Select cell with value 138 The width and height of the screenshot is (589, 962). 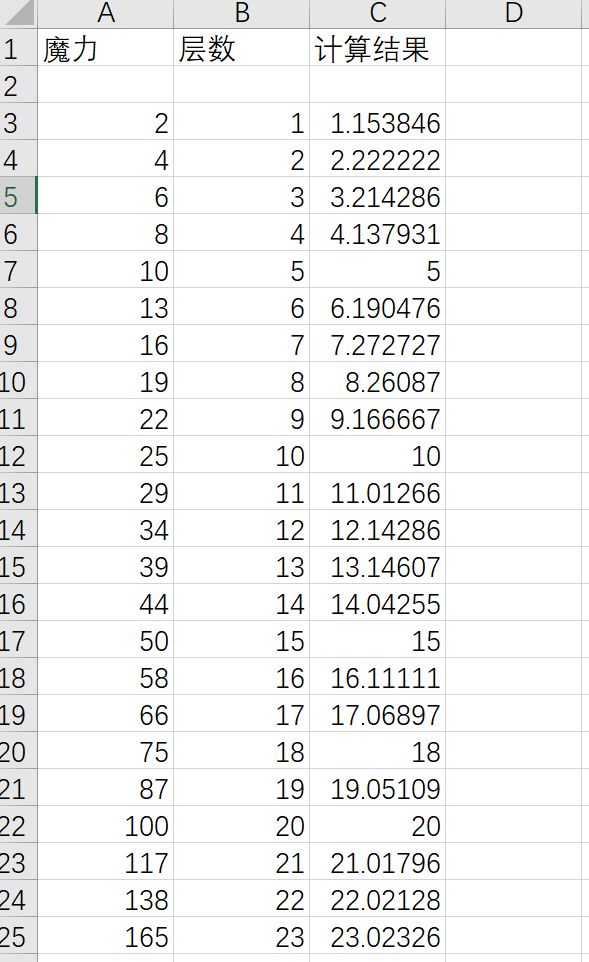(106, 899)
